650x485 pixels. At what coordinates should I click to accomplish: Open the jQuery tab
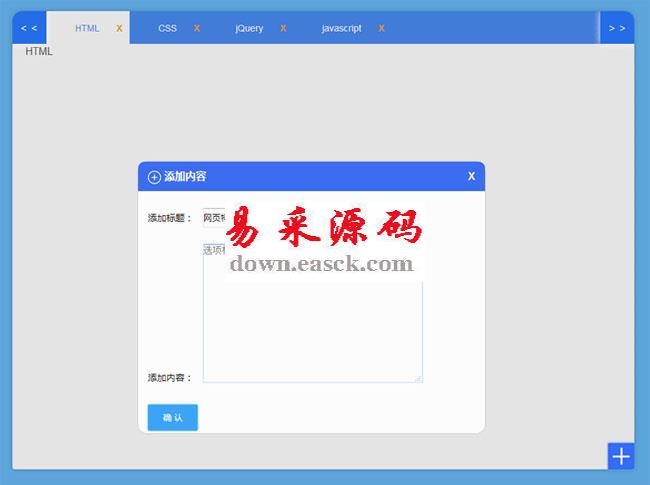tap(249, 28)
